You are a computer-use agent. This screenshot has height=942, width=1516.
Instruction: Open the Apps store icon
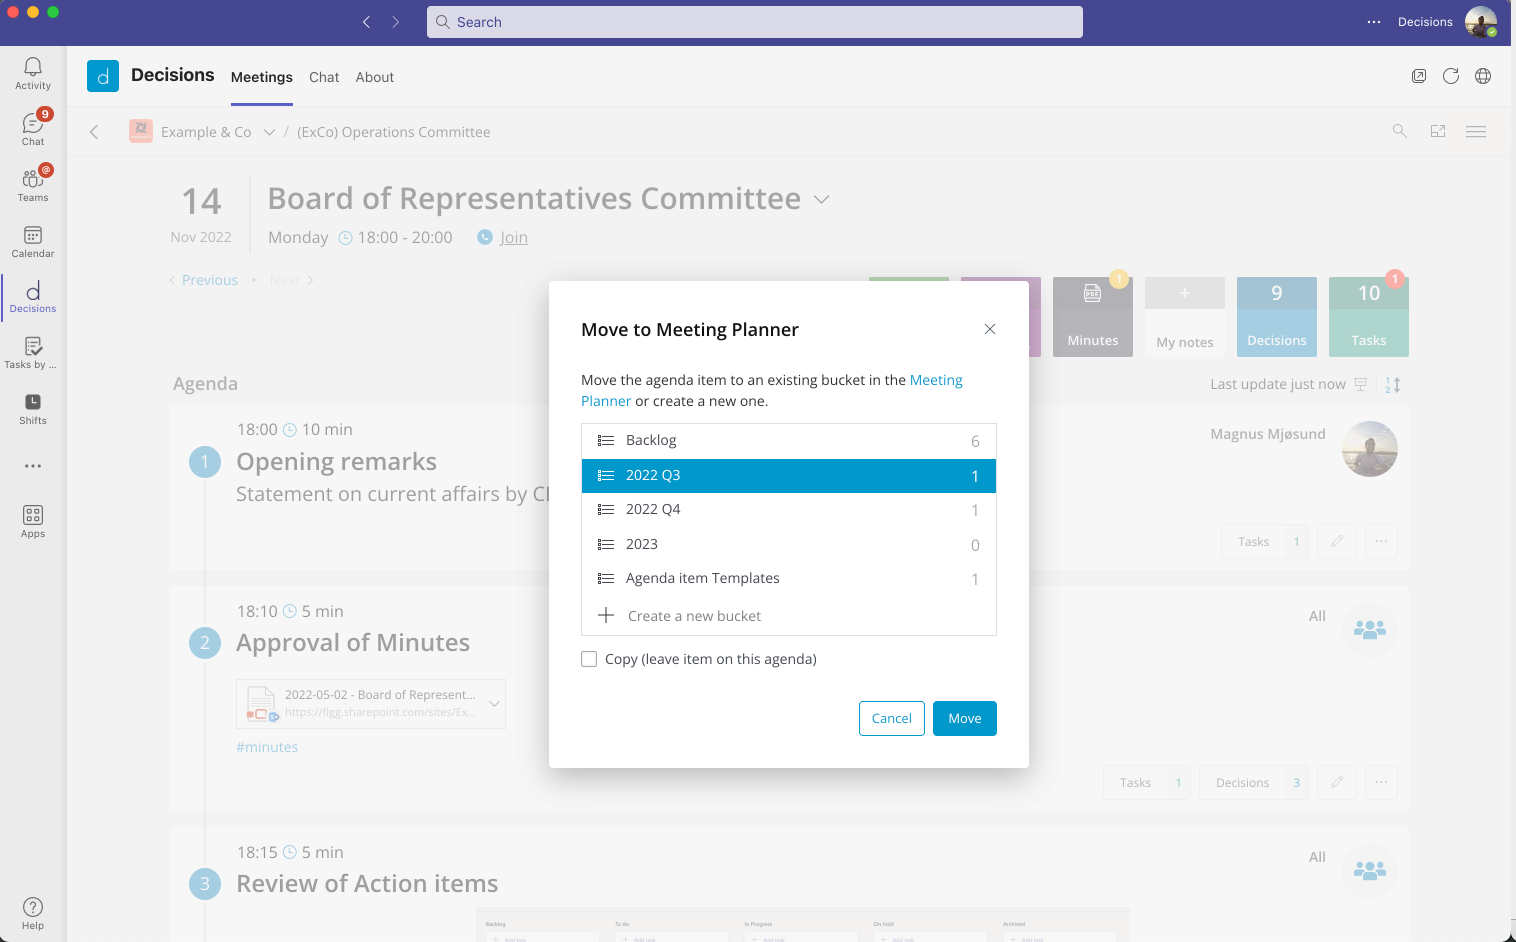tap(33, 521)
